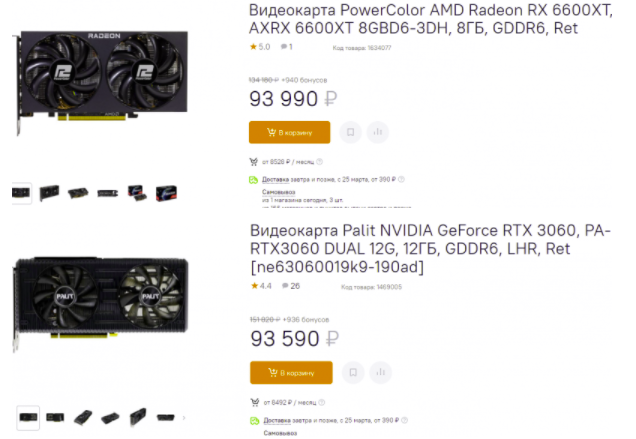The height and width of the screenshot is (439, 636).
Task: Click the installment info question icon for RTX 3060
Action: coord(322,402)
